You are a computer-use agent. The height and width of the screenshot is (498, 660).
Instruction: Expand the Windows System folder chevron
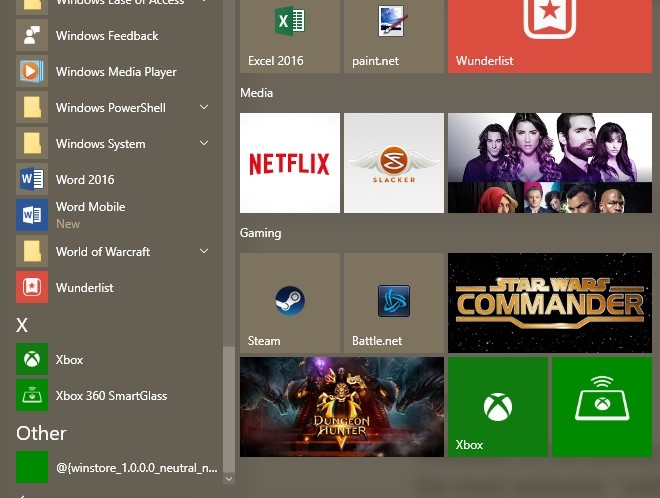tap(204, 143)
